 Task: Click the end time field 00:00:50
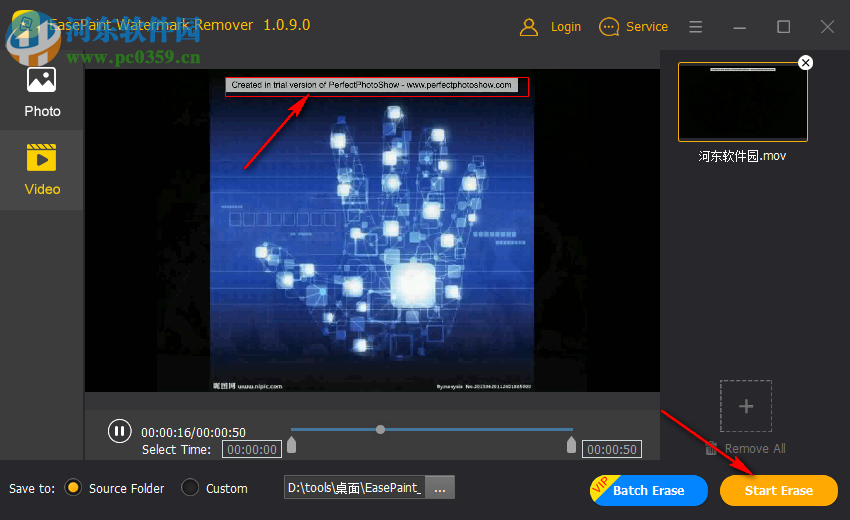pos(612,450)
